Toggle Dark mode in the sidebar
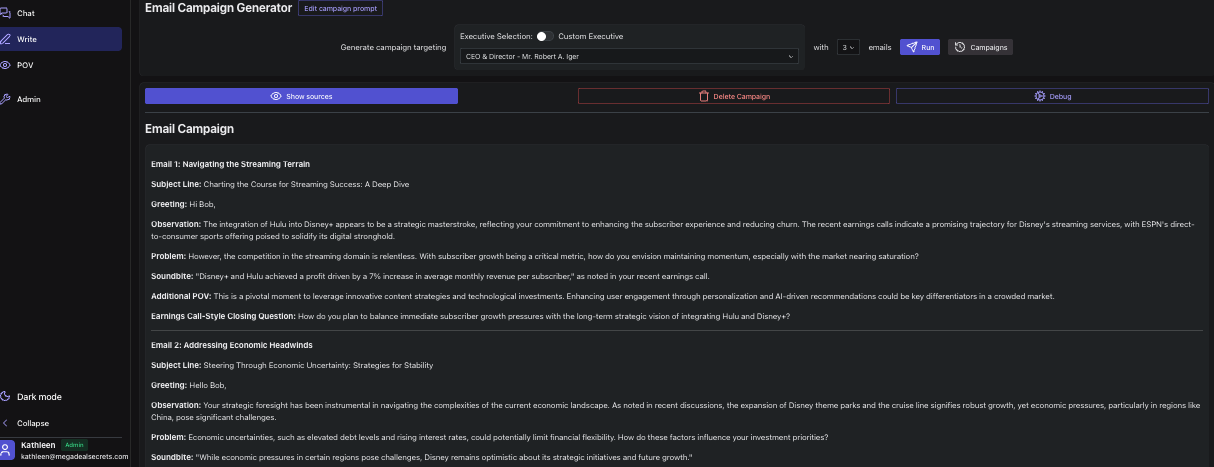The height and width of the screenshot is (467, 1214). tap(38, 397)
